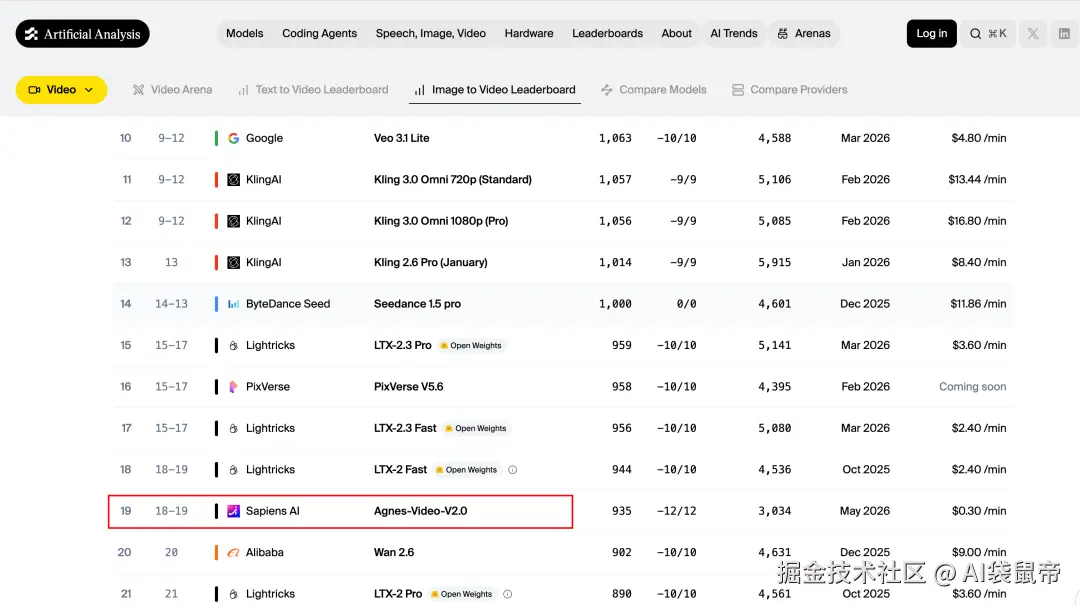Open Kling 2.6 Pro (January) link
This screenshot has height=605, width=1080.
tap(430, 263)
